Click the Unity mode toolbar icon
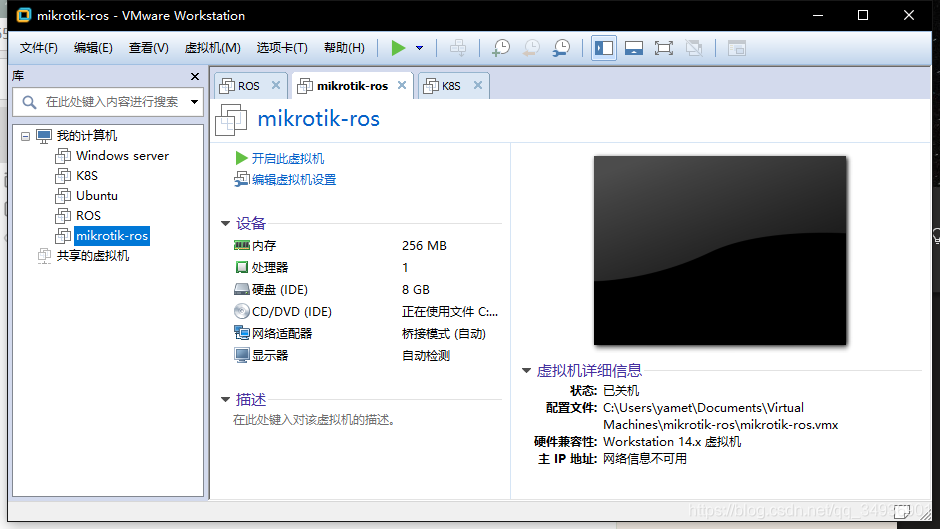The width and height of the screenshot is (940, 529). 694,48
